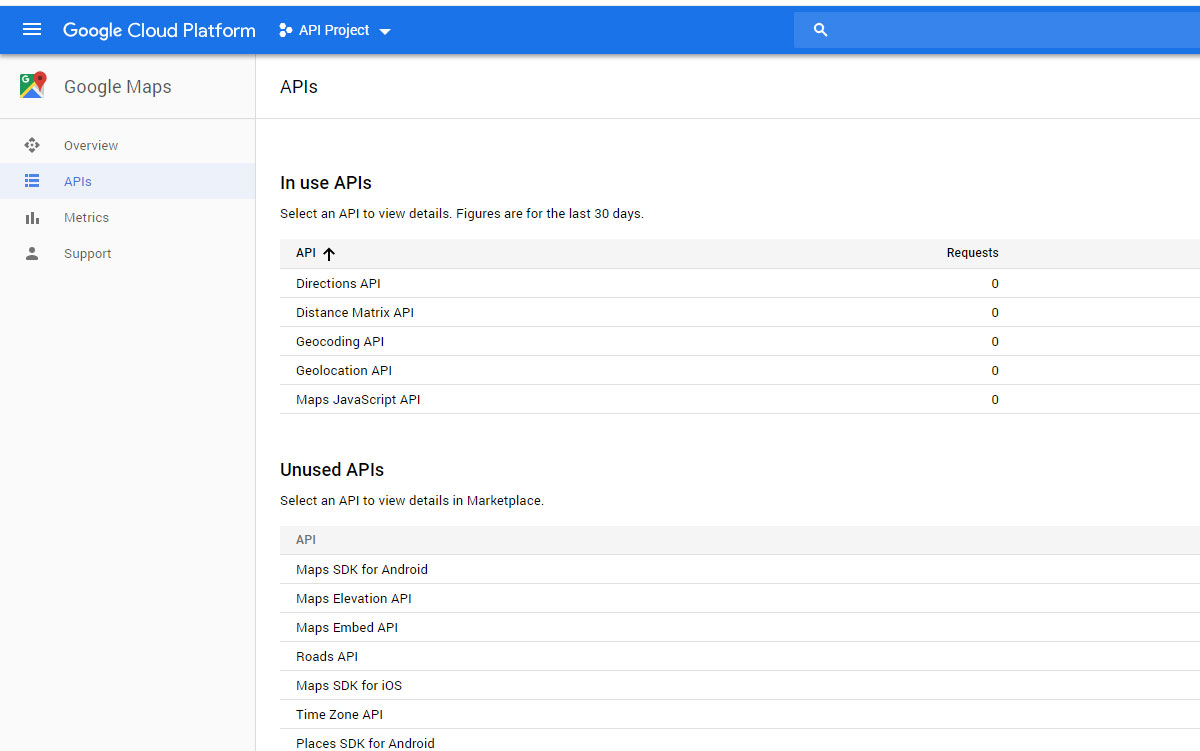The width and height of the screenshot is (1200, 751).
Task: Click the APIs list icon in sidebar
Action: pyautogui.click(x=32, y=181)
